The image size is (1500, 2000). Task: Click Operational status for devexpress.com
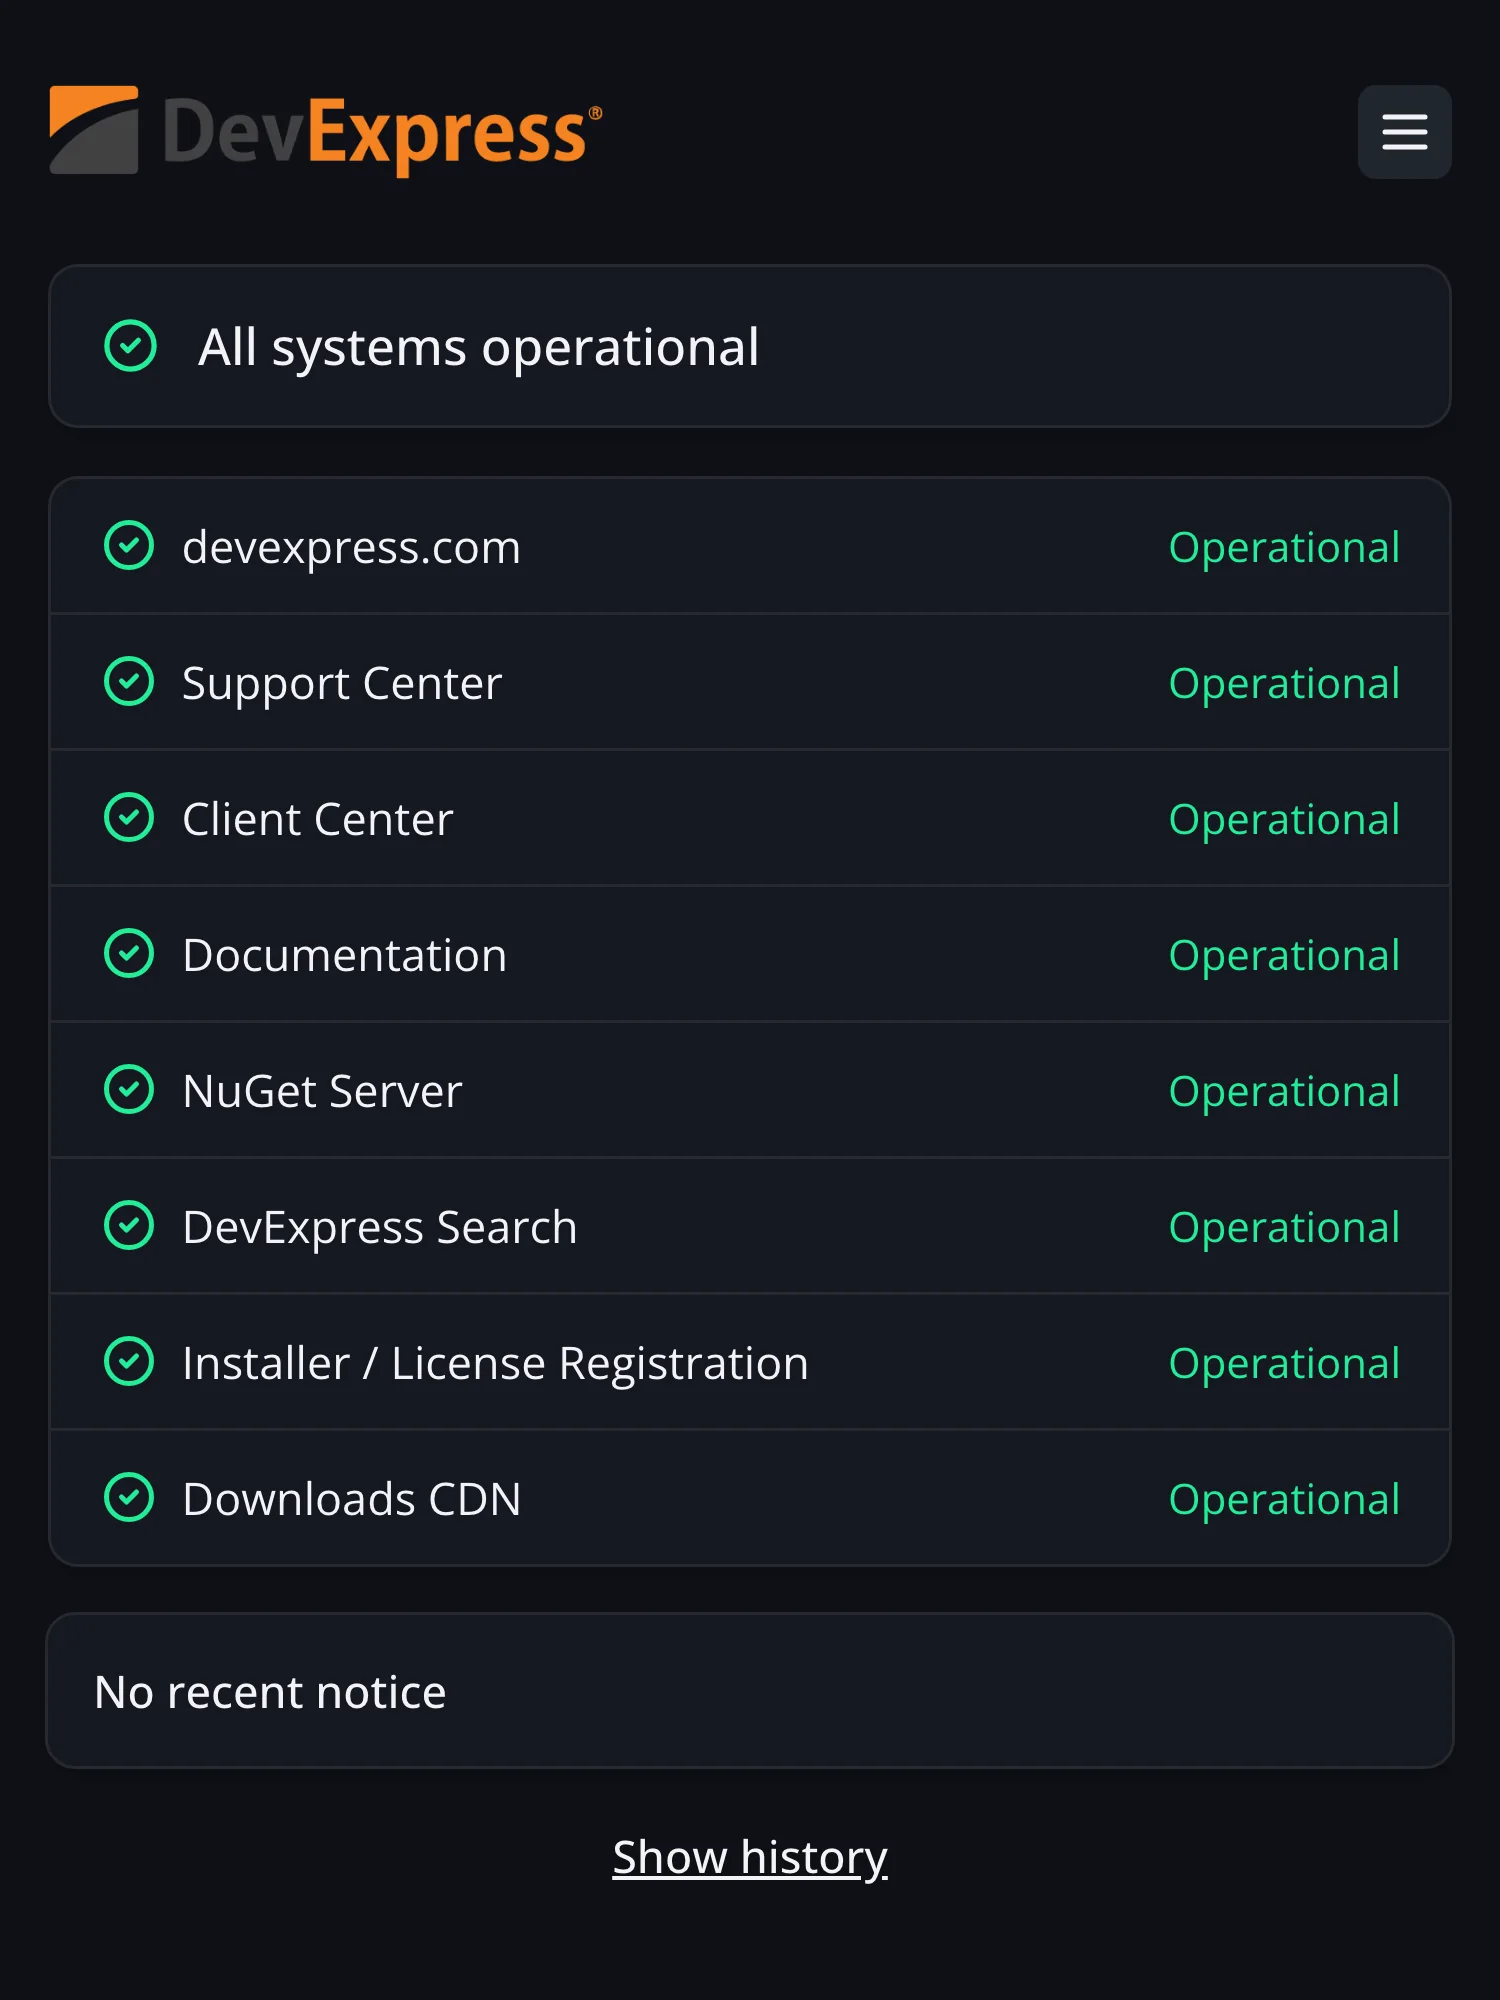click(1284, 548)
